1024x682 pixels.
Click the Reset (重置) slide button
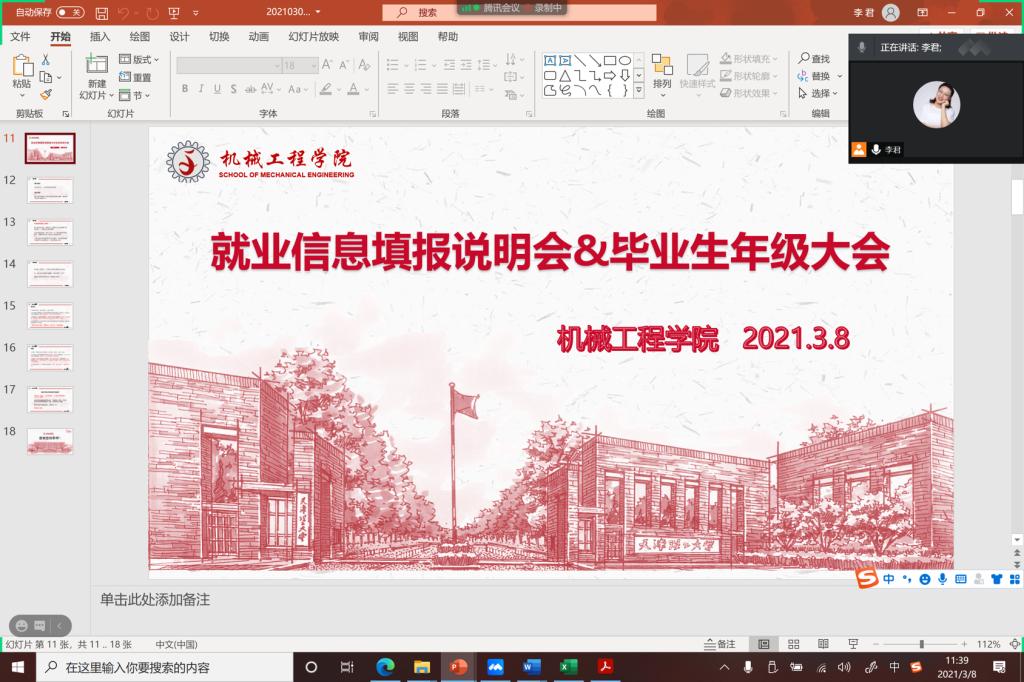tap(136, 77)
